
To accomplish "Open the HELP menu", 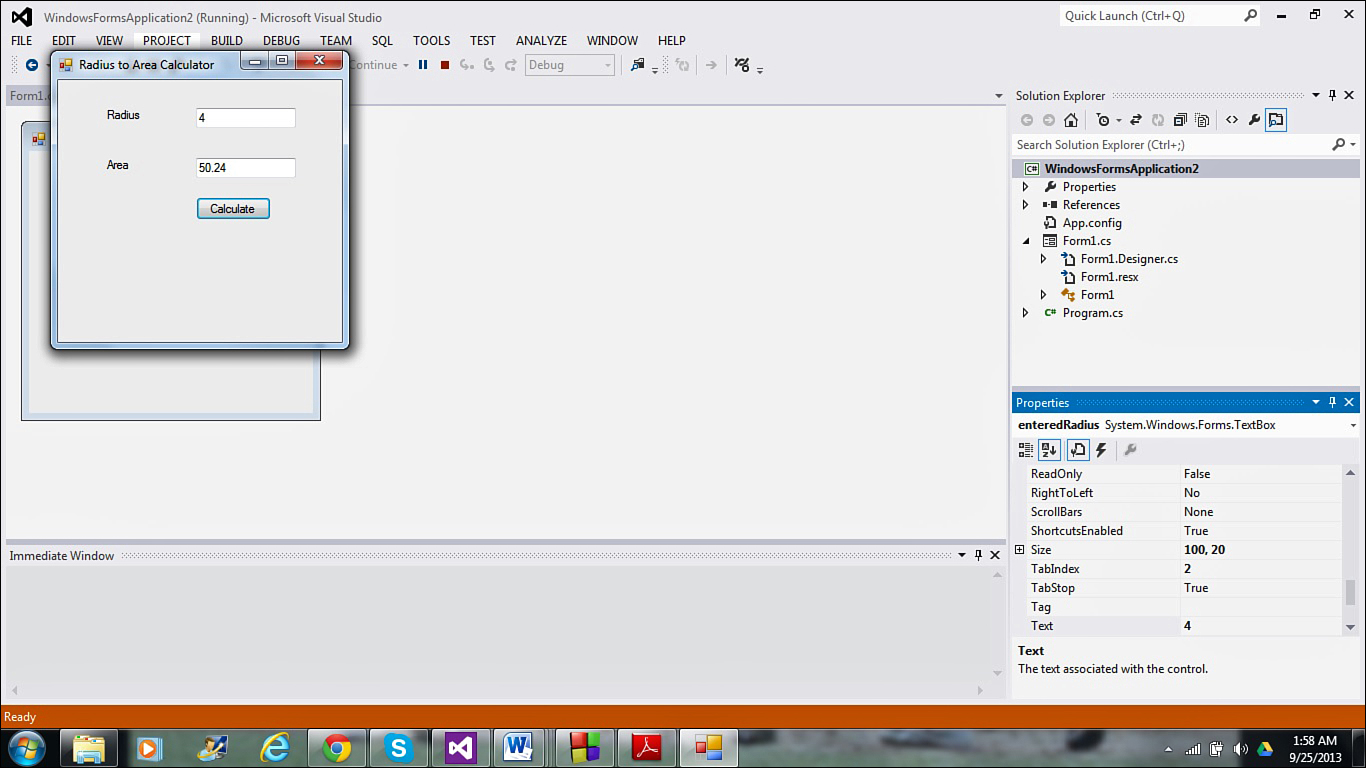I will (x=672, y=41).
